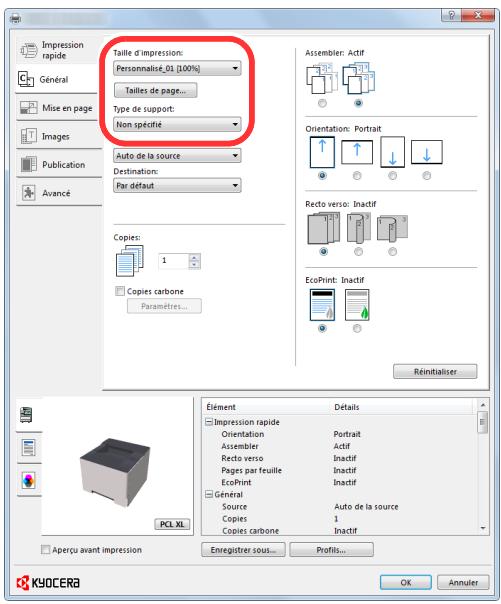501x604 pixels.
Task: Open the Taille d'impression dropdown
Action: coord(177,68)
